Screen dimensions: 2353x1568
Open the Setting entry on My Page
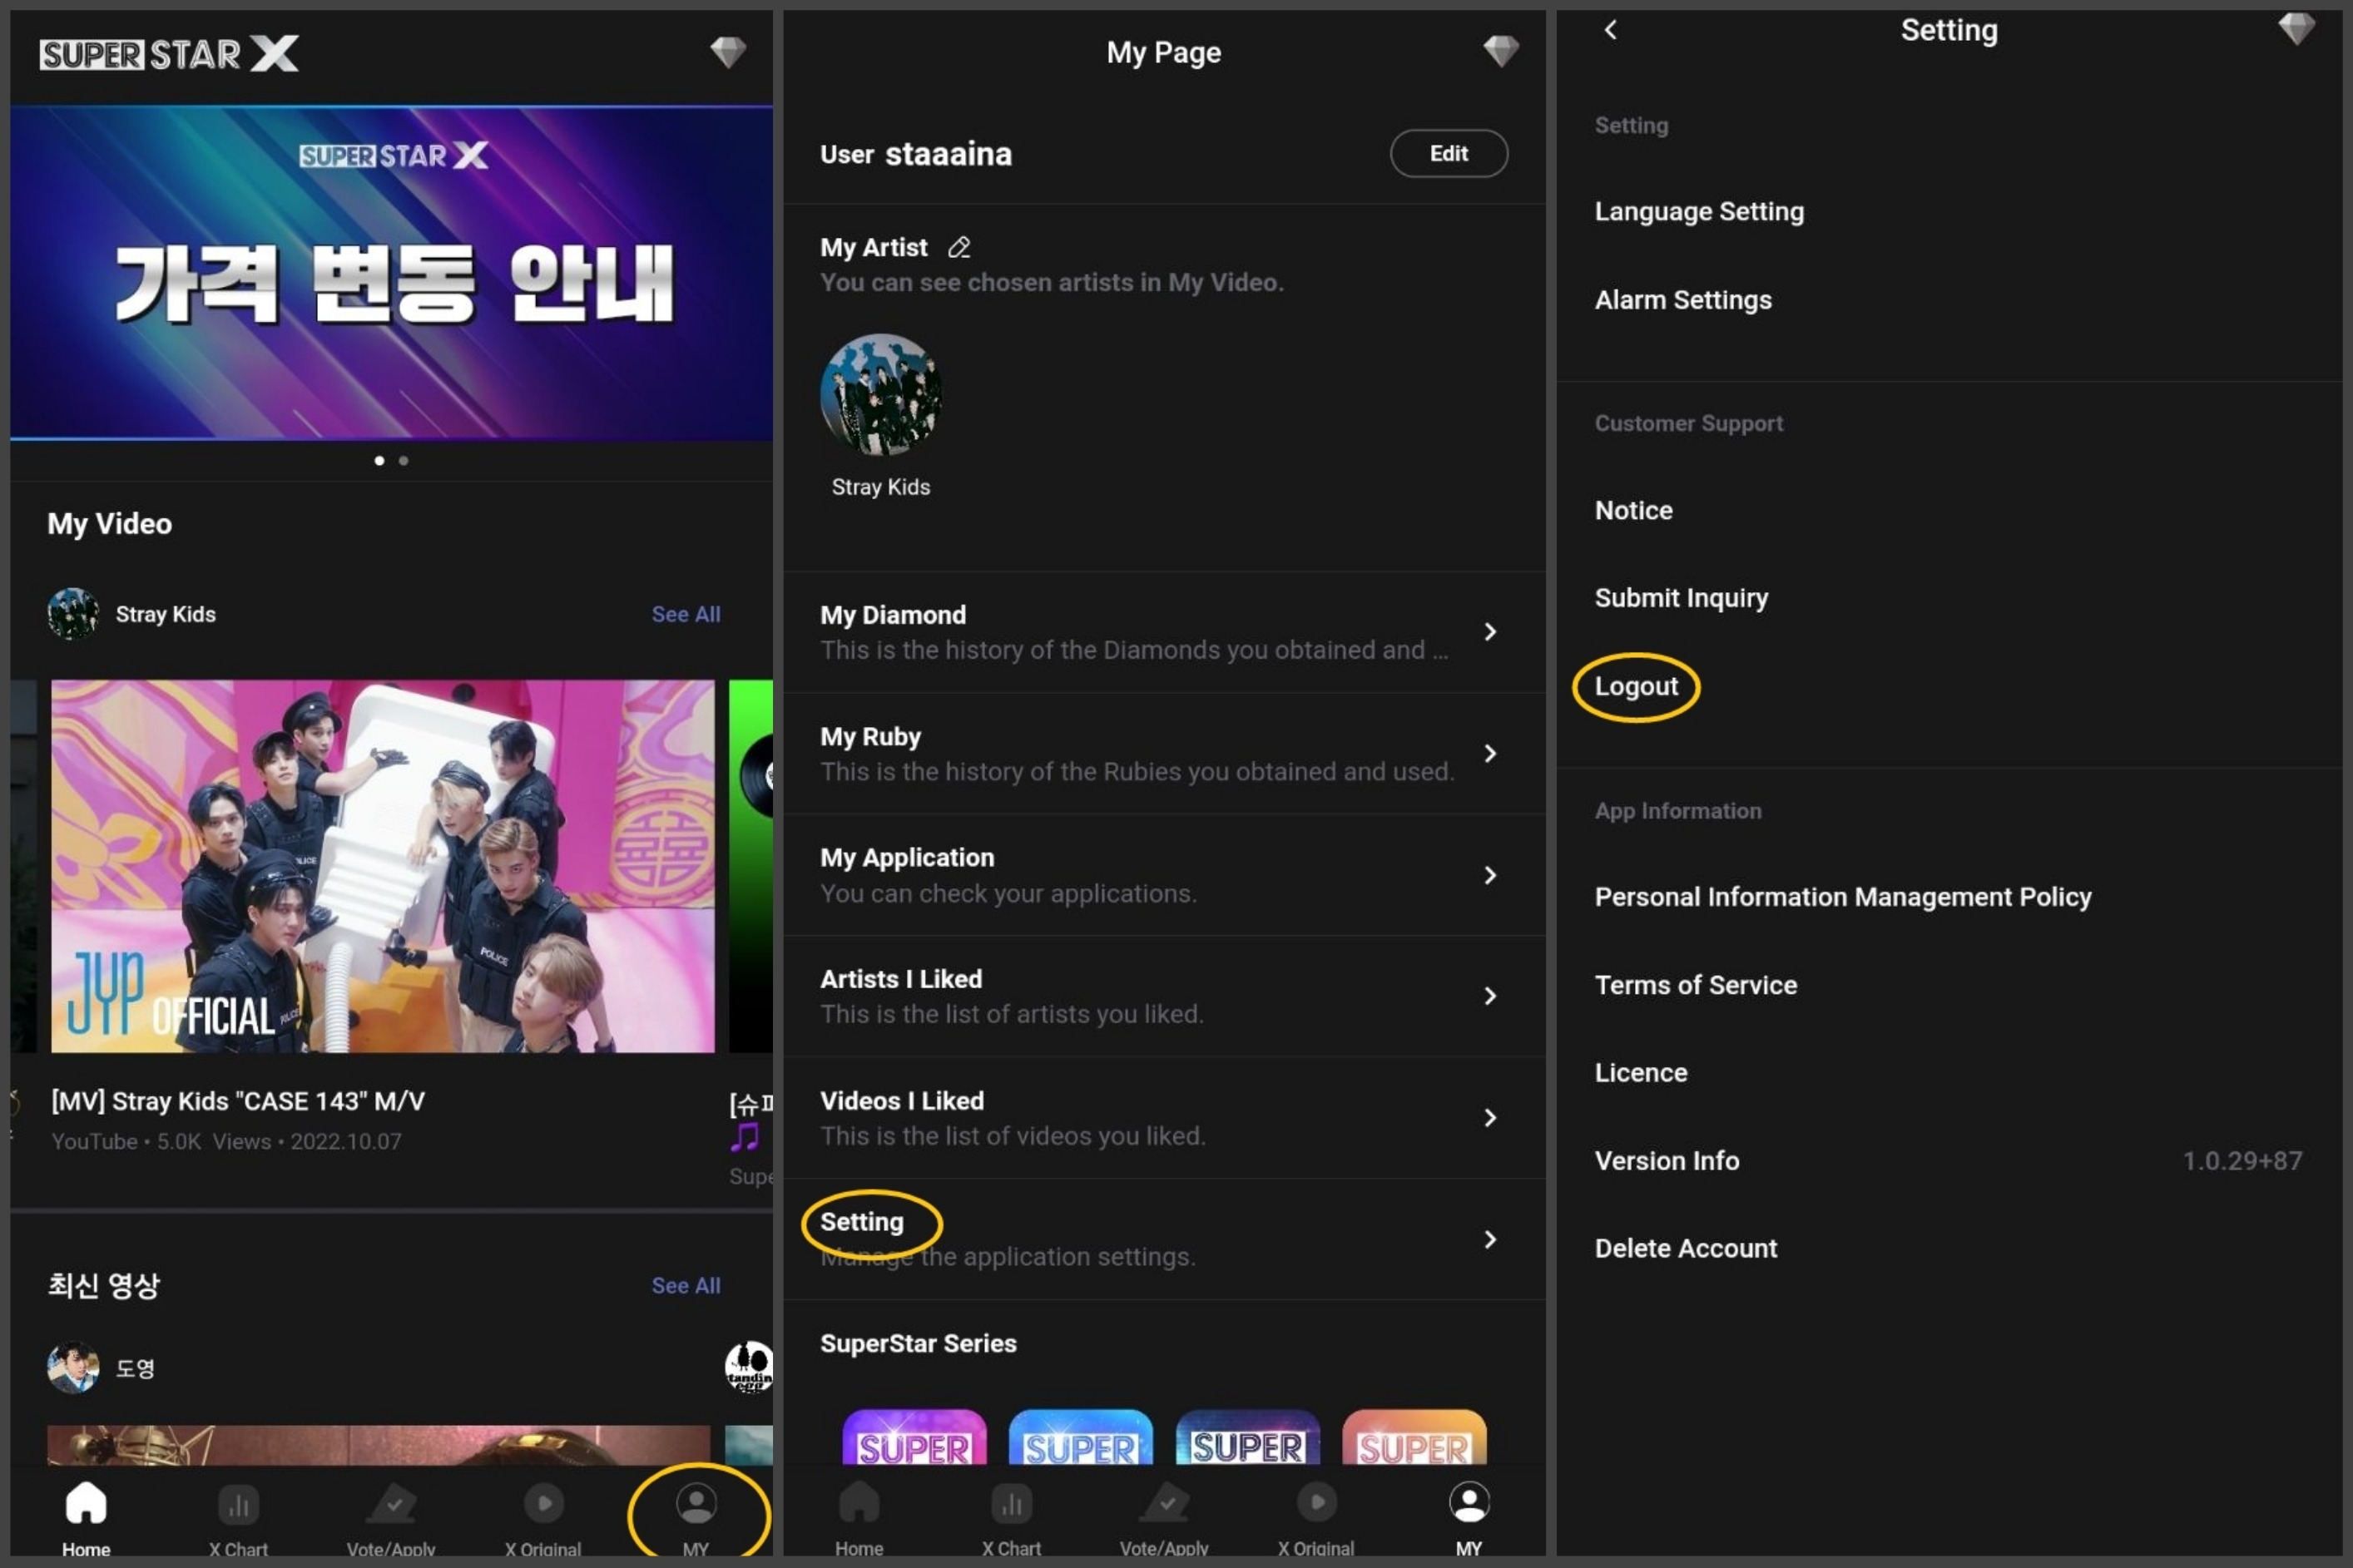pyautogui.click(x=1164, y=1239)
